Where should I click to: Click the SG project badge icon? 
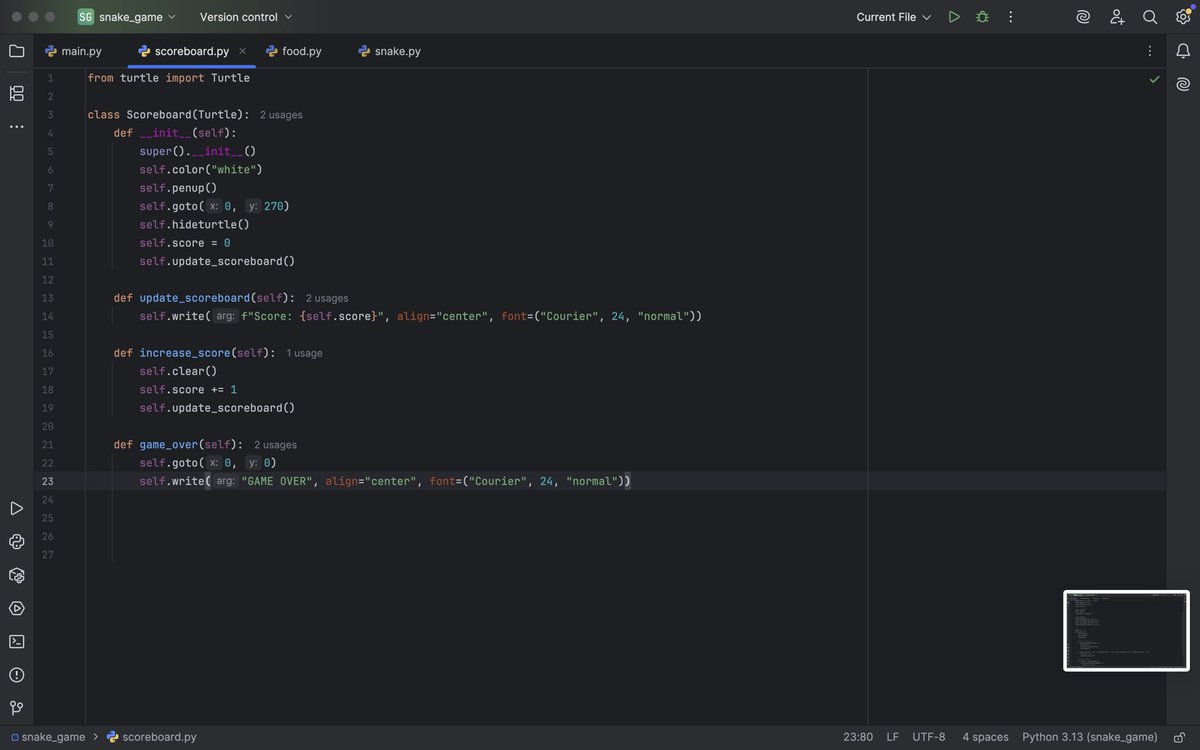86,17
